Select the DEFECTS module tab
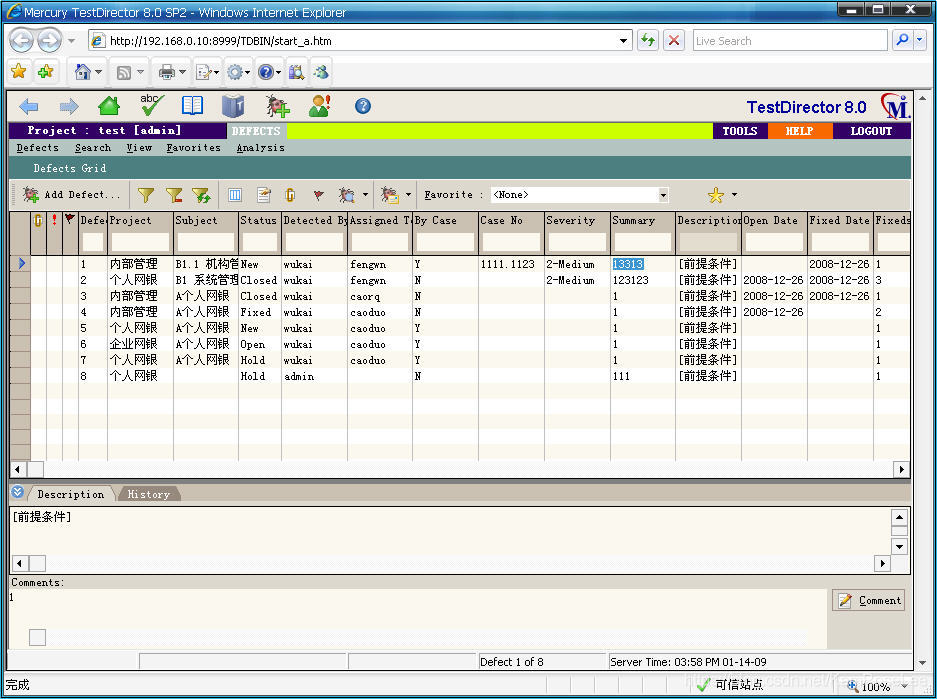This screenshot has height=699, width=937. point(256,131)
